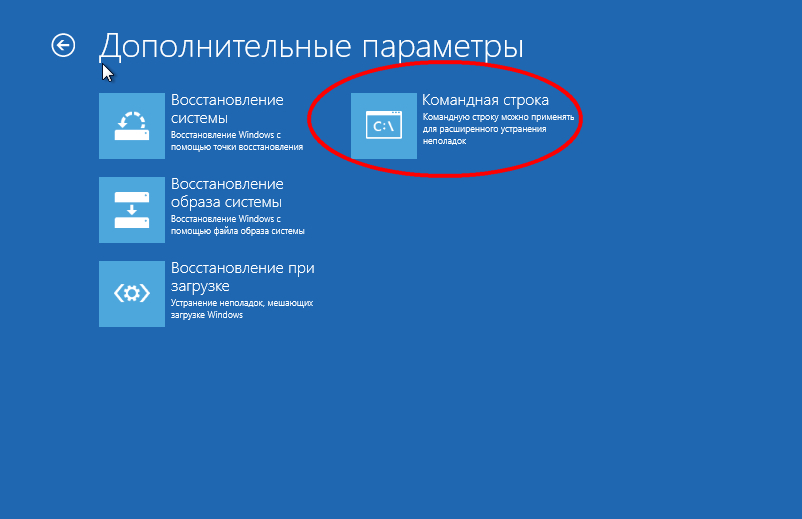Click the text 'Восстановление Windows с помощью точки восстановления'
802x519 pixels.
click(x=237, y=141)
